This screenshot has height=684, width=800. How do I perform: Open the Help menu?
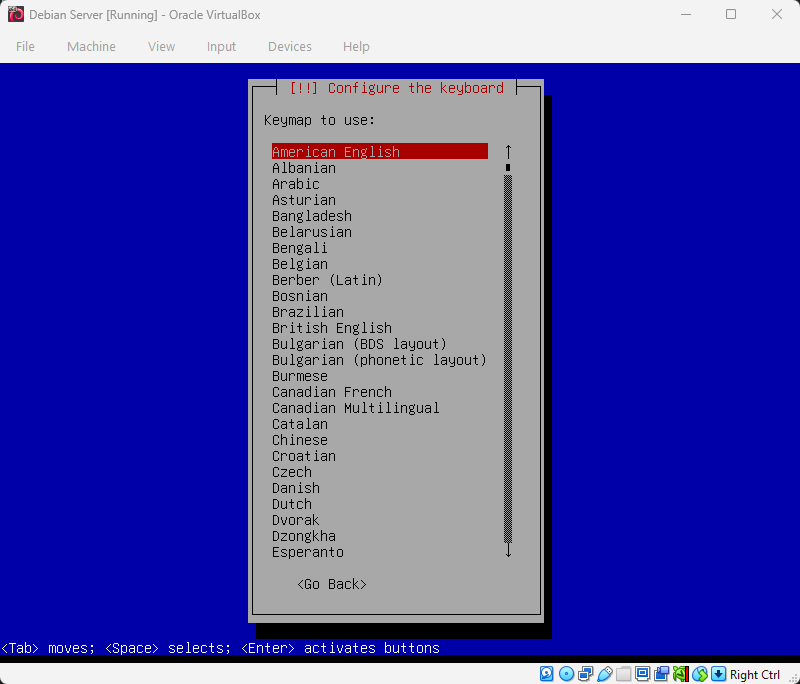(355, 46)
